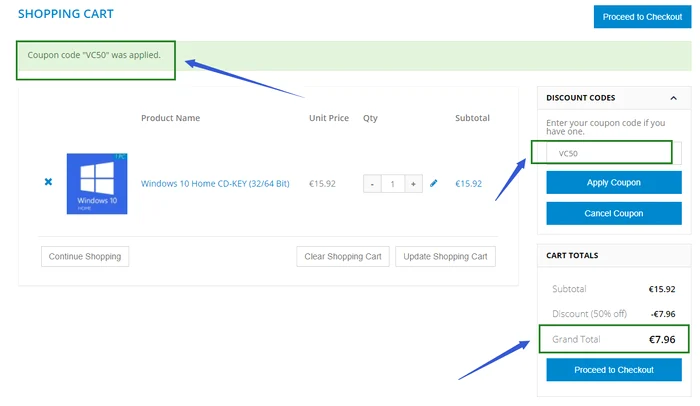700x406 pixels.
Task: Click Clear Shopping Cart
Action: tap(343, 257)
